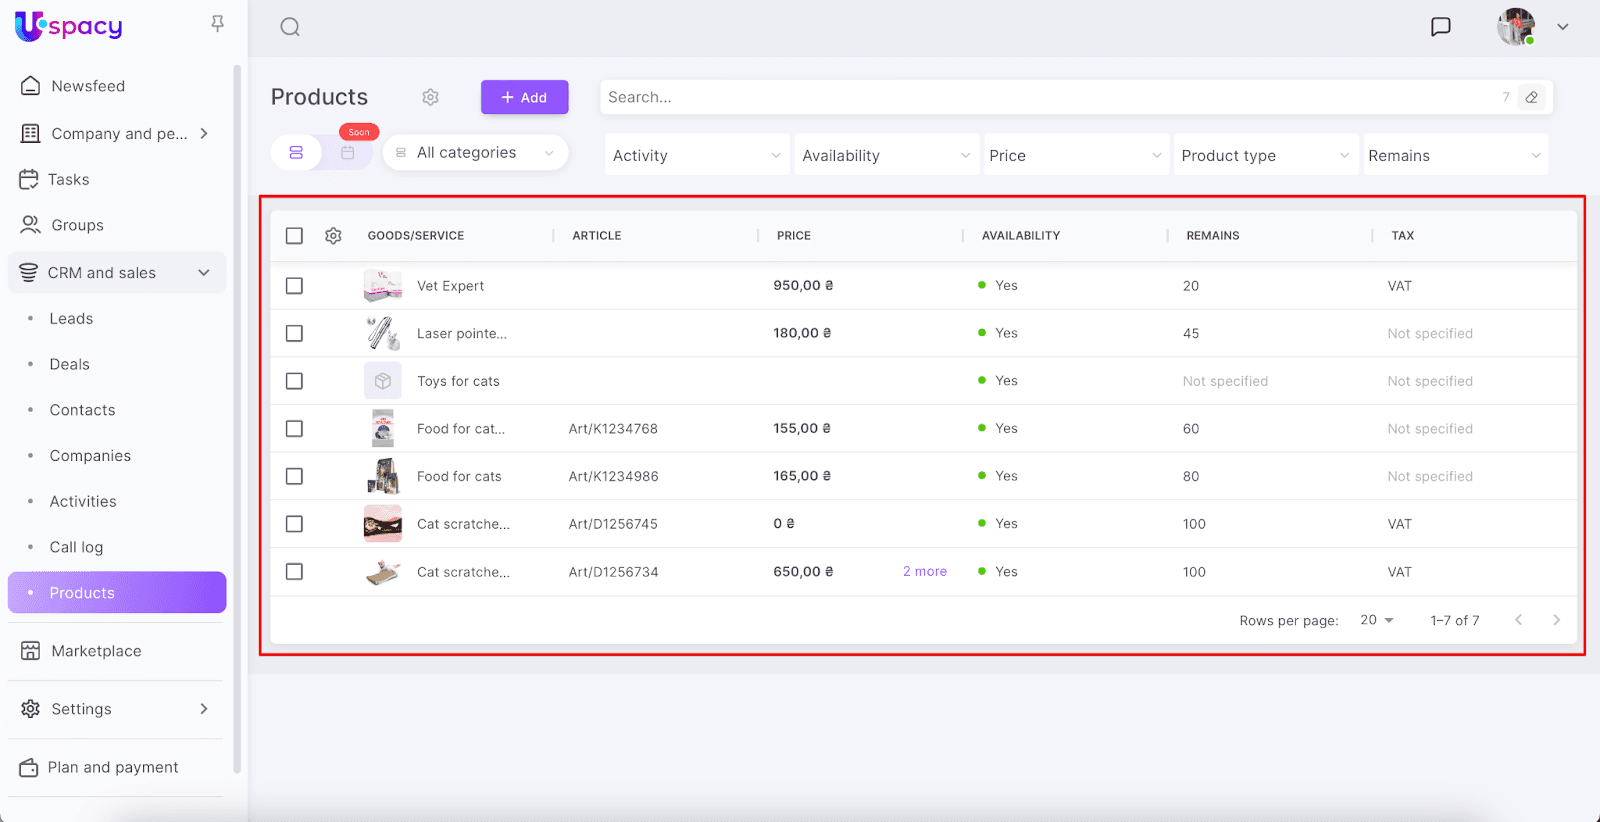The width and height of the screenshot is (1600, 822).
Task: Open the All categories dropdown
Action: click(x=476, y=153)
